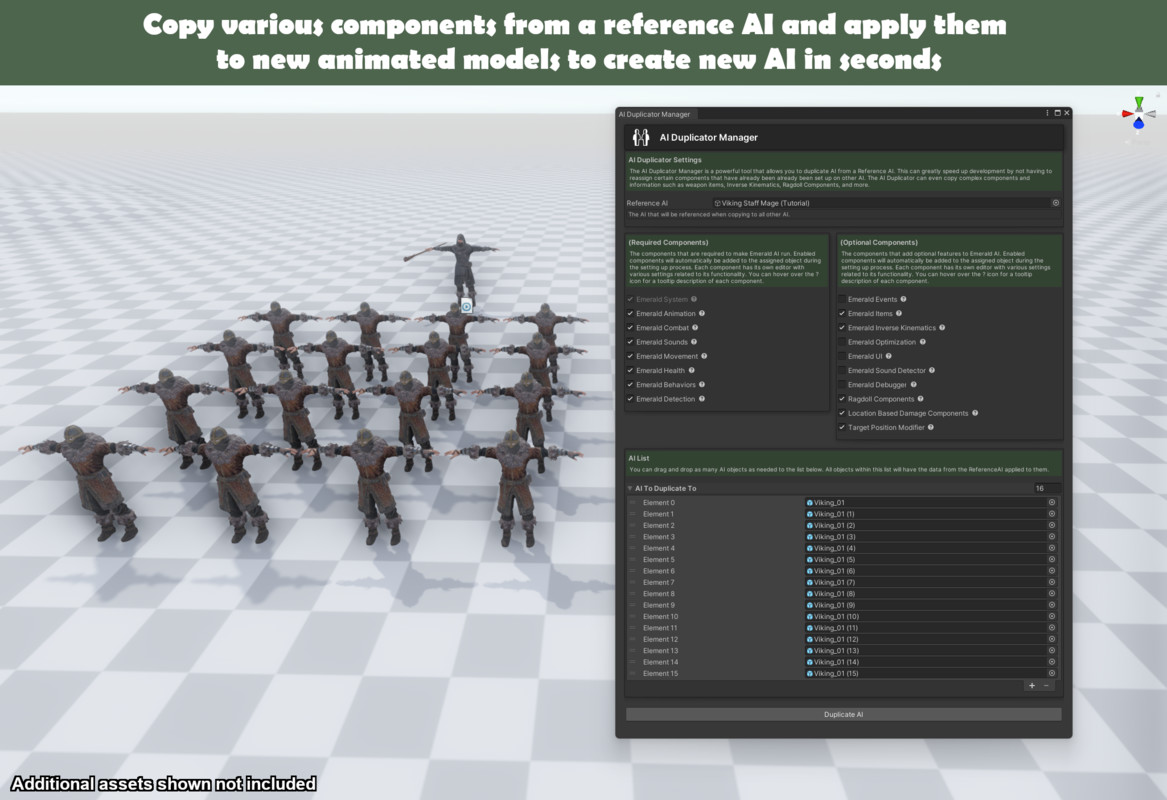This screenshot has height=800, width=1167.
Task: Click help icon next to Ragdoll Components
Action: [x=921, y=399]
